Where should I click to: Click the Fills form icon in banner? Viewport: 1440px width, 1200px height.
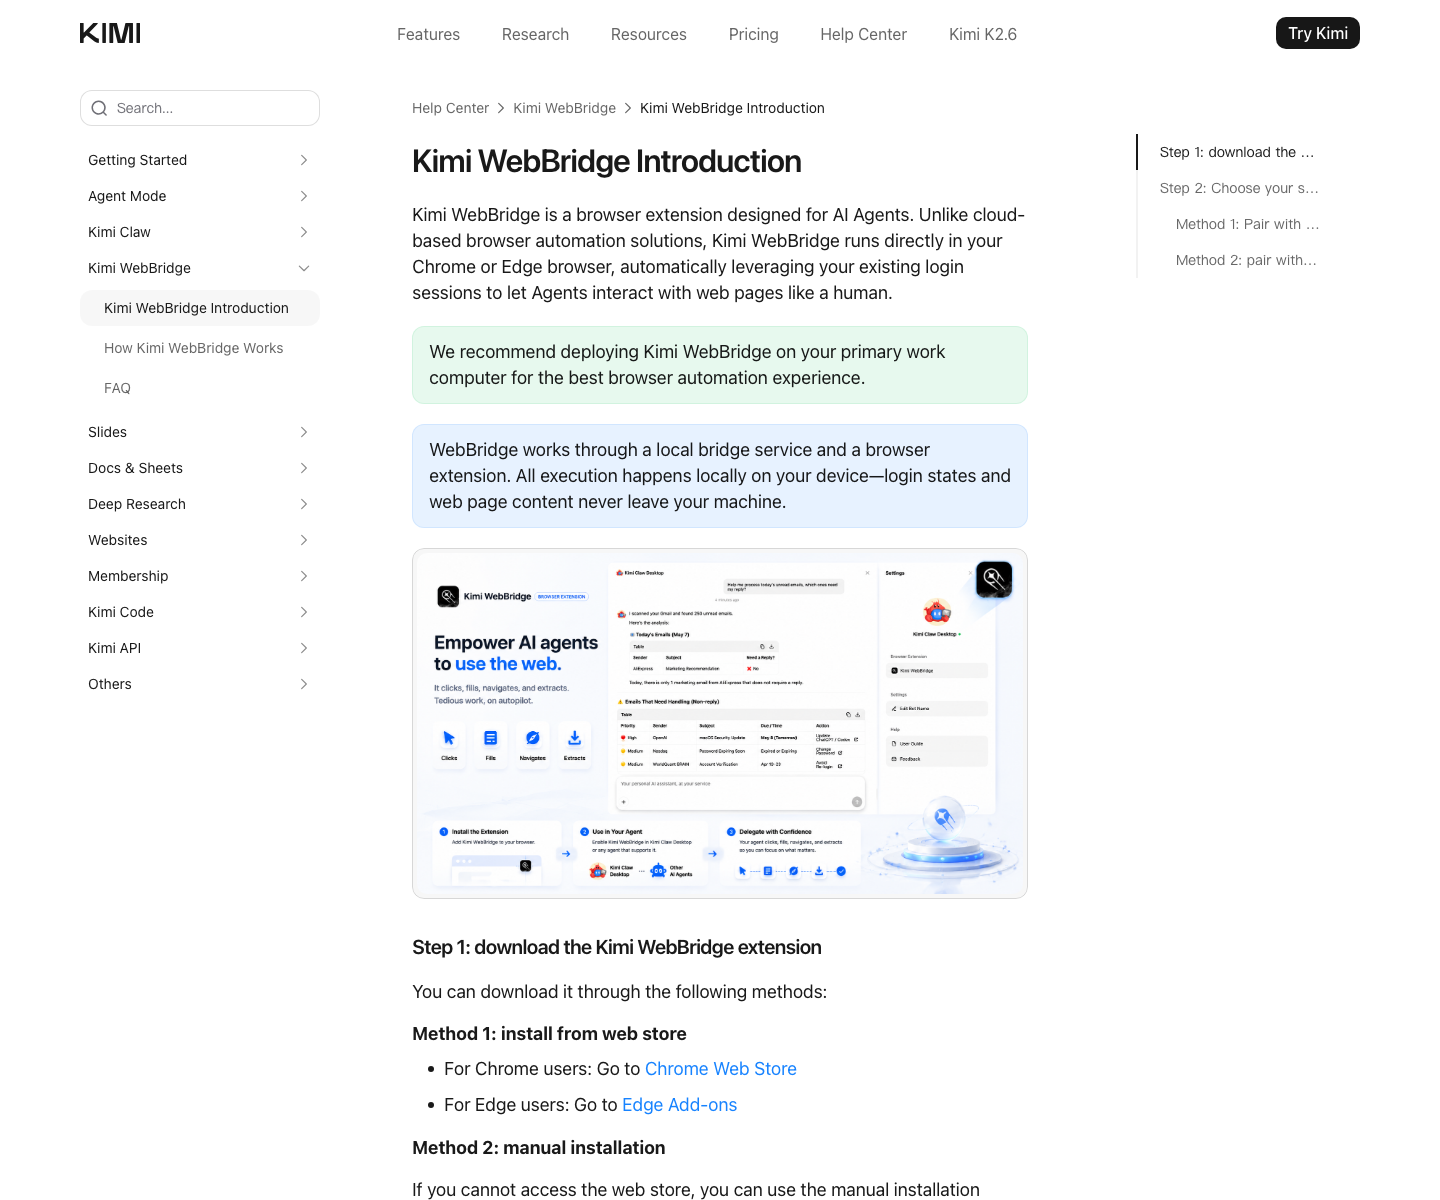point(491,738)
